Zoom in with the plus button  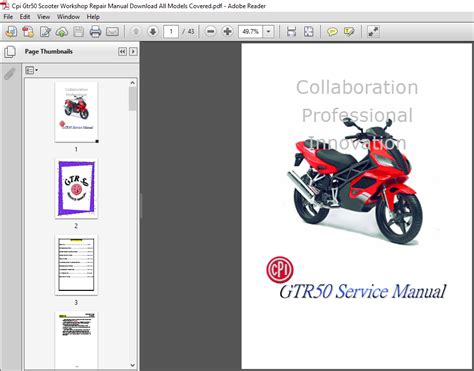click(228, 32)
